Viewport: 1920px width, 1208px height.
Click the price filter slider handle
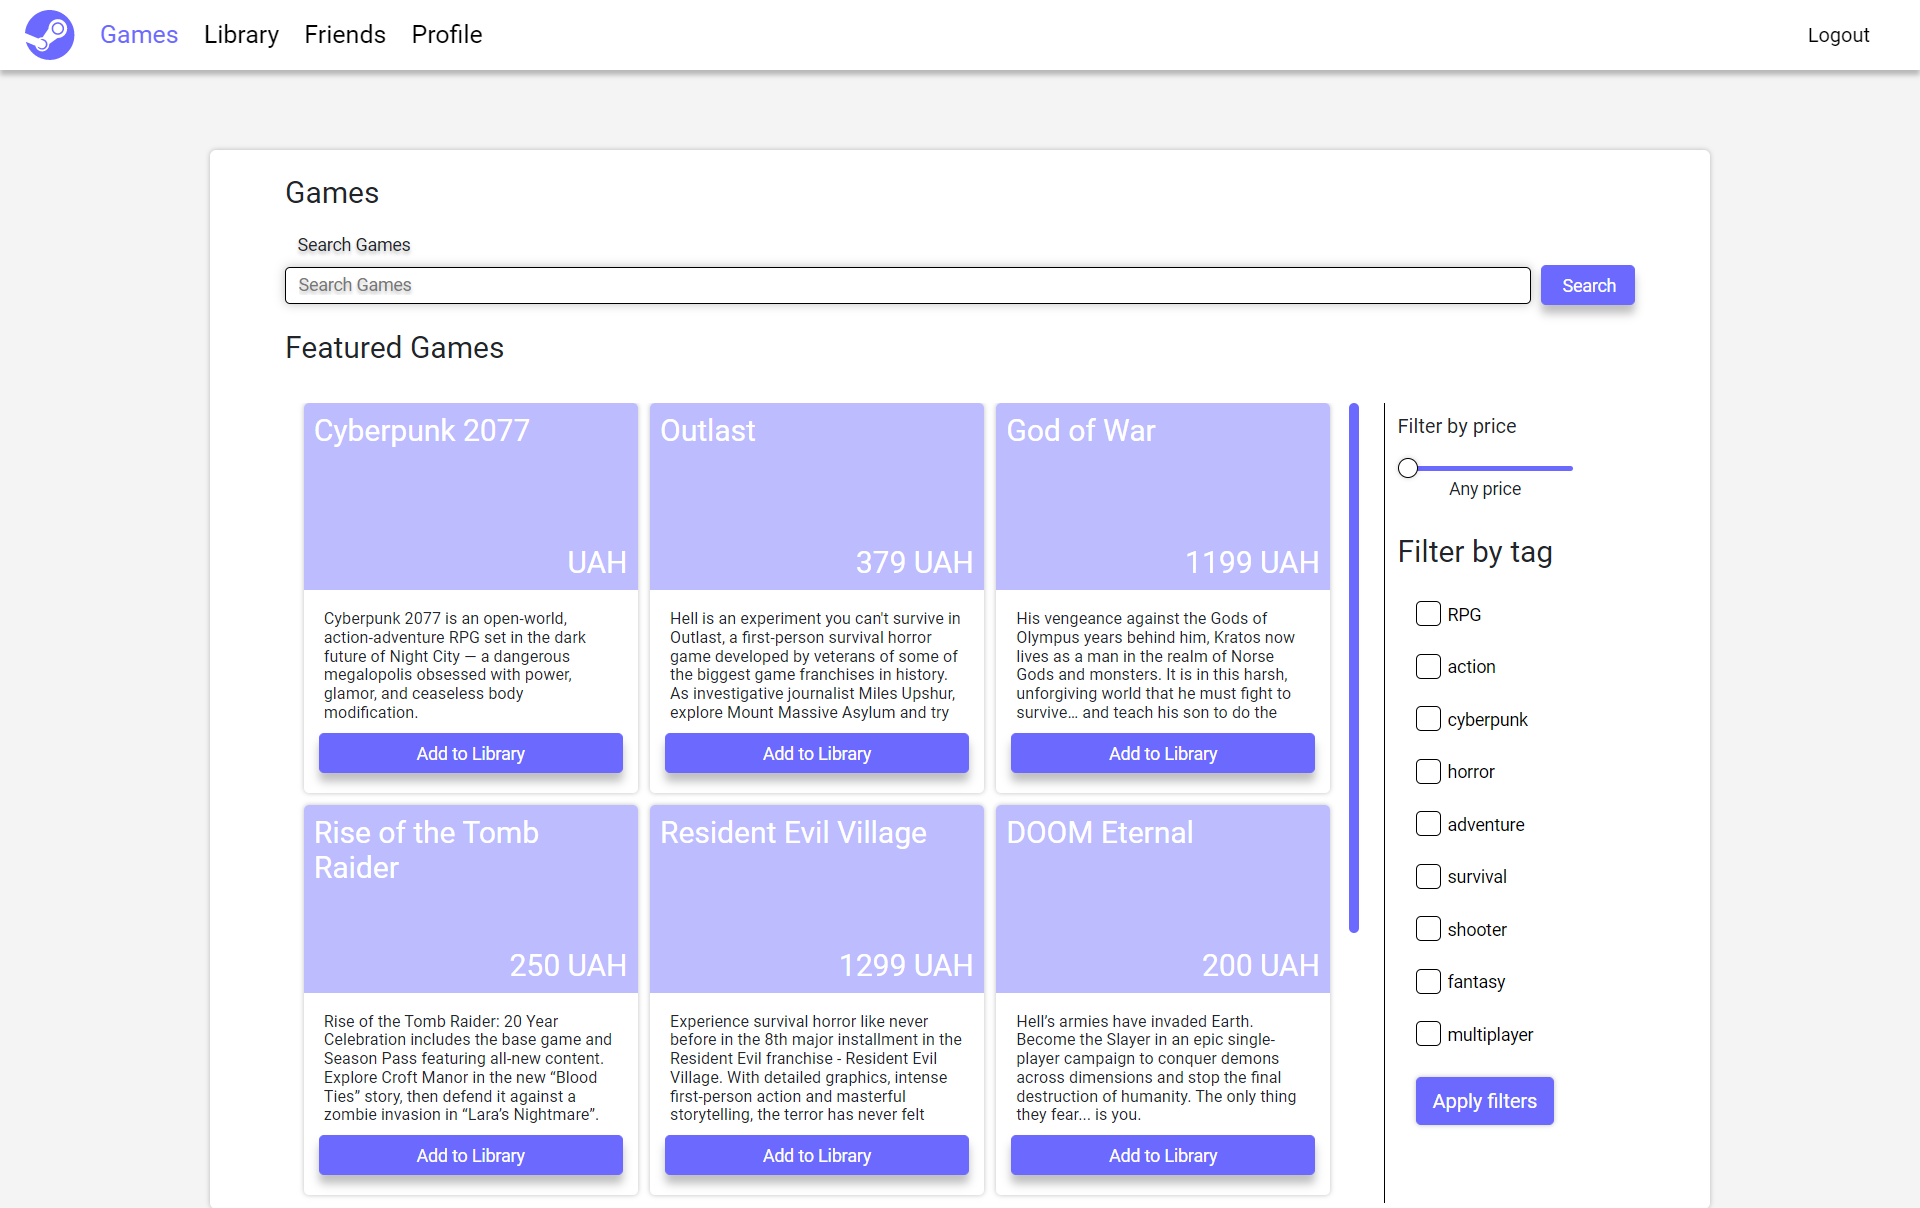tap(1408, 468)
